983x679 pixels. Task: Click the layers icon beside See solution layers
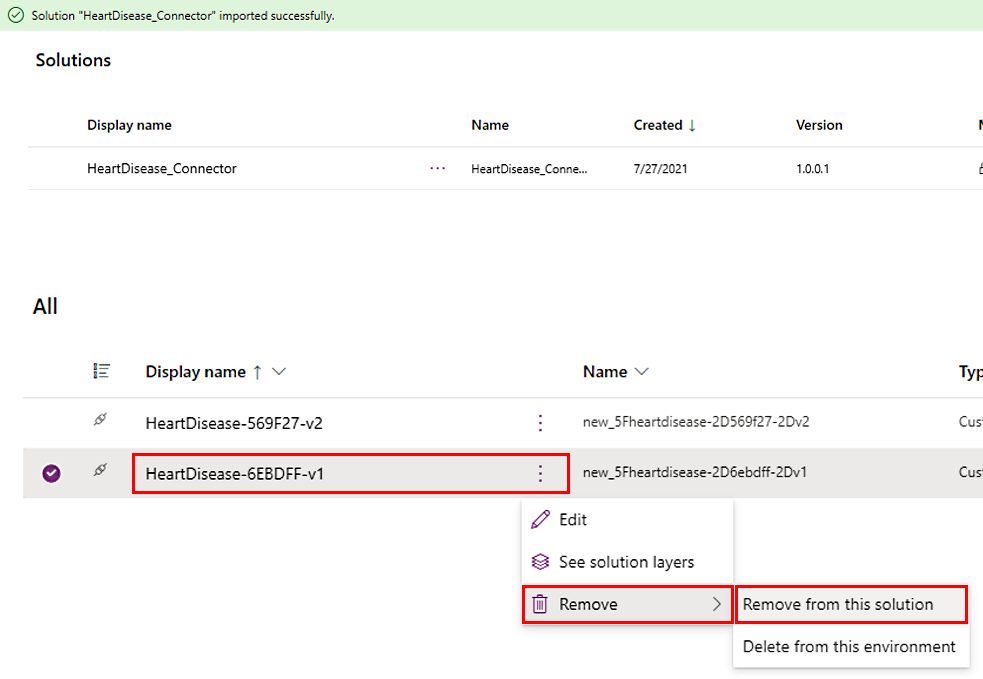(540, 562)
